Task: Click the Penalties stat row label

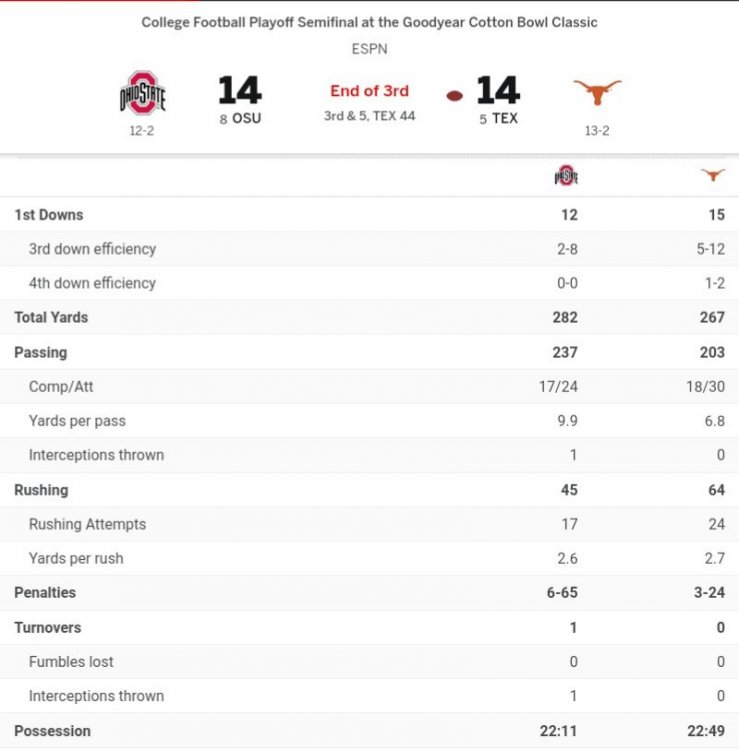Action: [45, 593]
